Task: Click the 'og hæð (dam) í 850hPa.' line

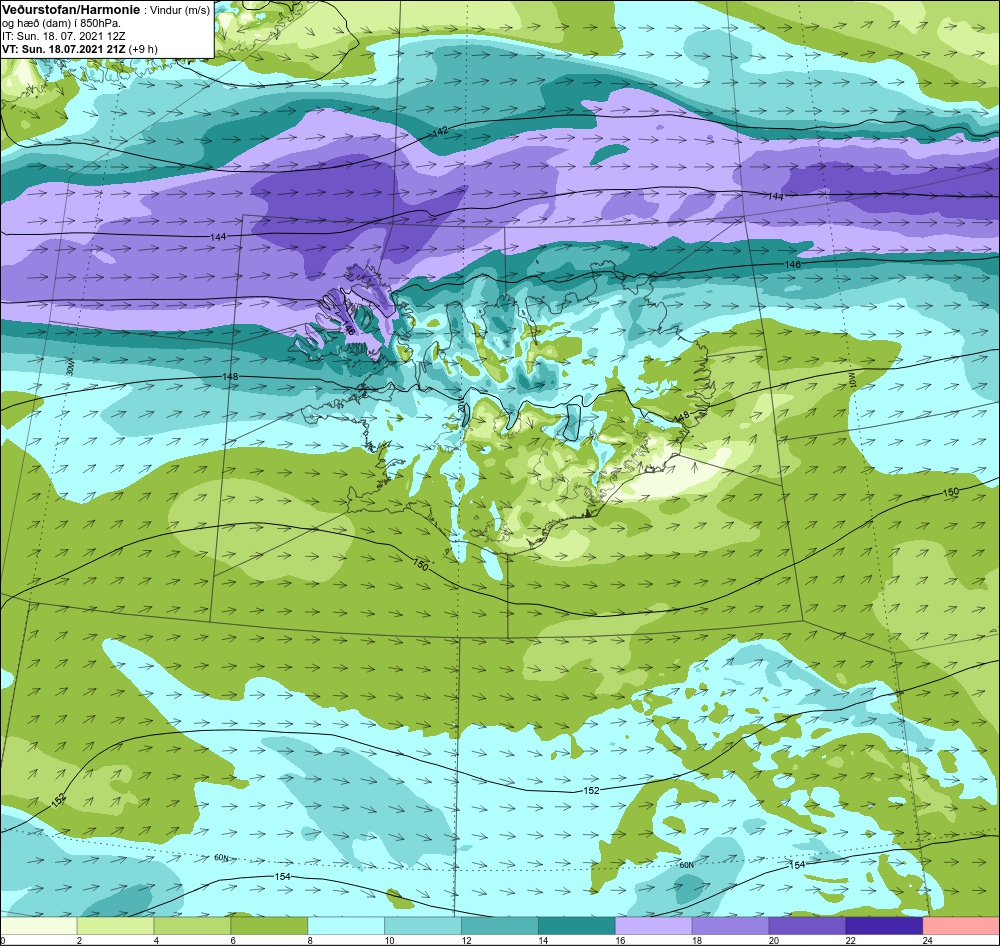Action: click(x=61, y=23)
